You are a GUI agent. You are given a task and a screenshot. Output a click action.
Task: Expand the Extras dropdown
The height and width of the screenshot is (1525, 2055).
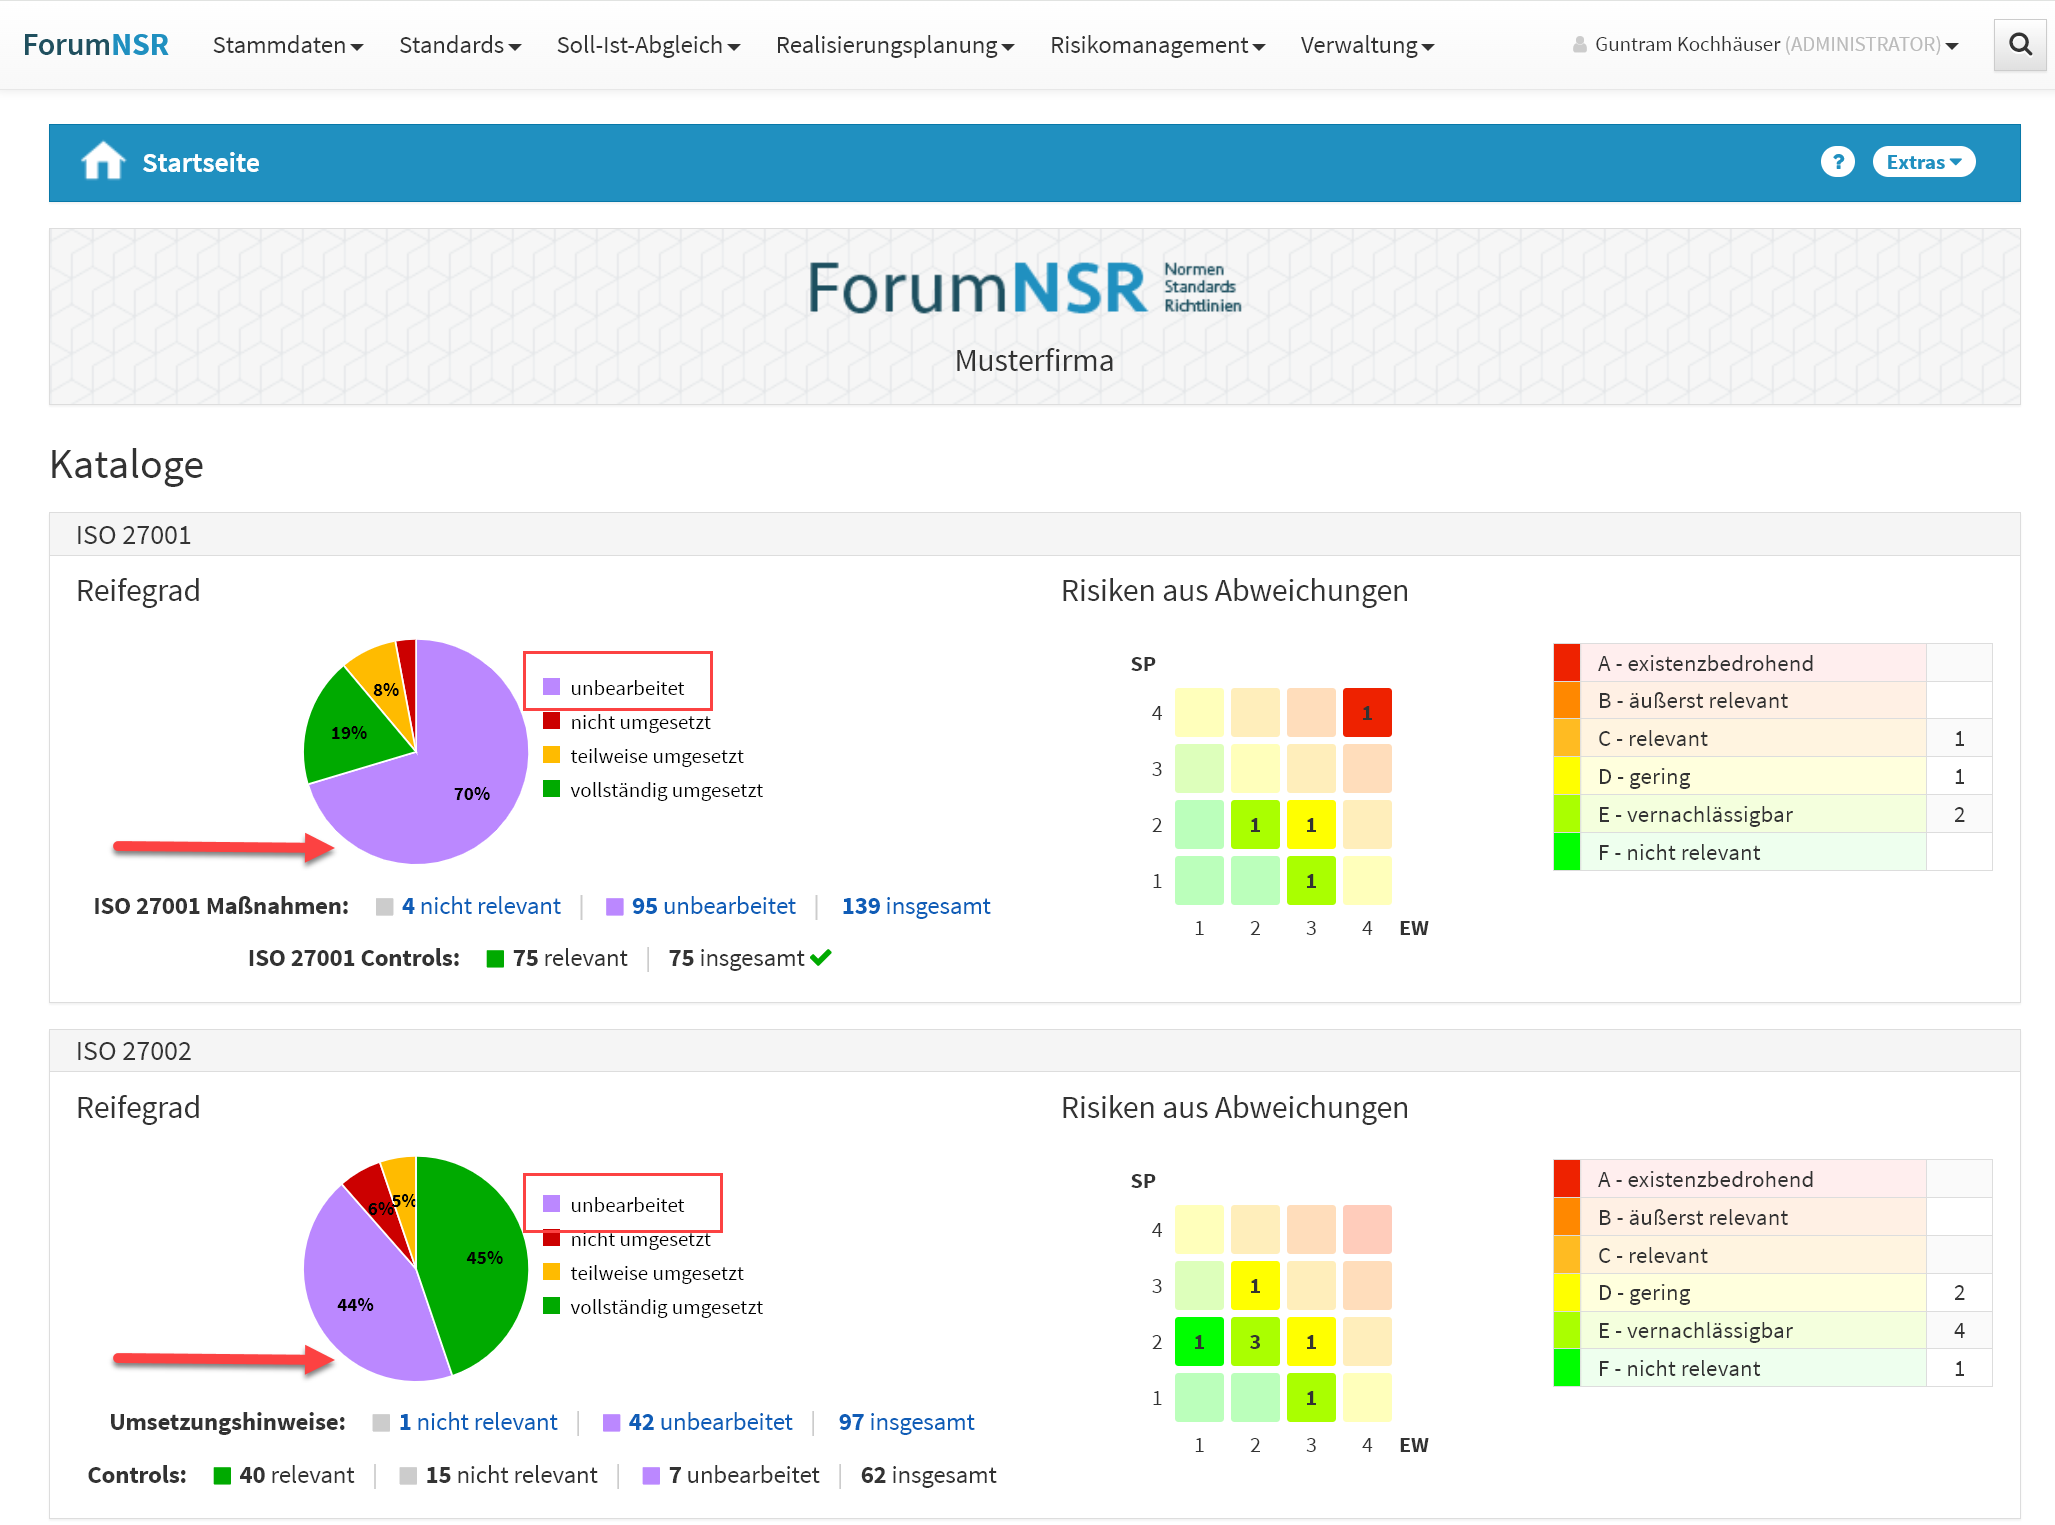coord(1922,162)
